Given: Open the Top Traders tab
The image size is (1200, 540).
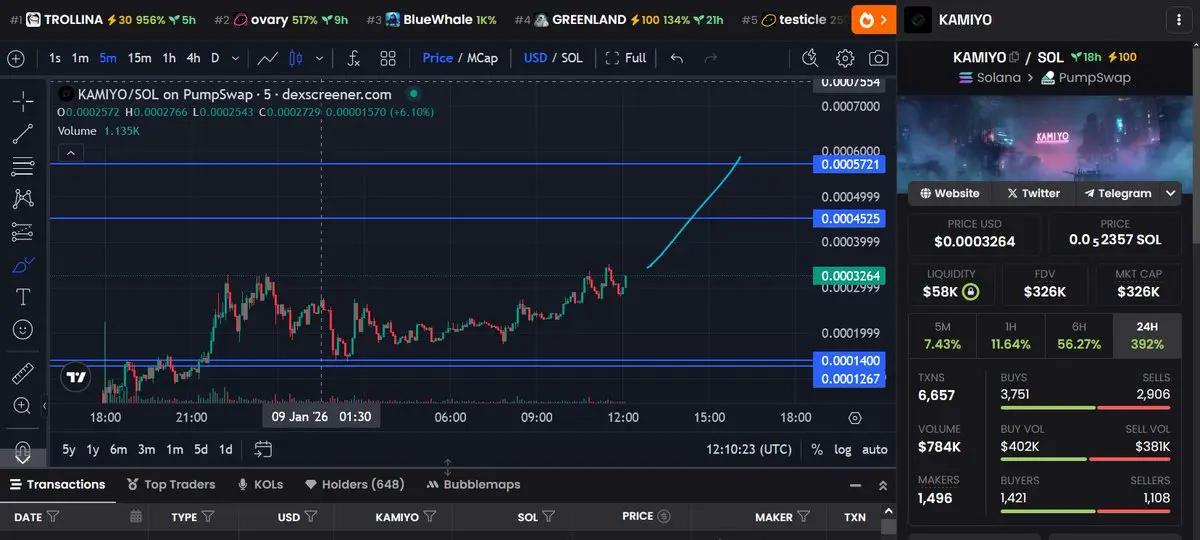Looking at the screenshot, I should click(x=171, y=484).
